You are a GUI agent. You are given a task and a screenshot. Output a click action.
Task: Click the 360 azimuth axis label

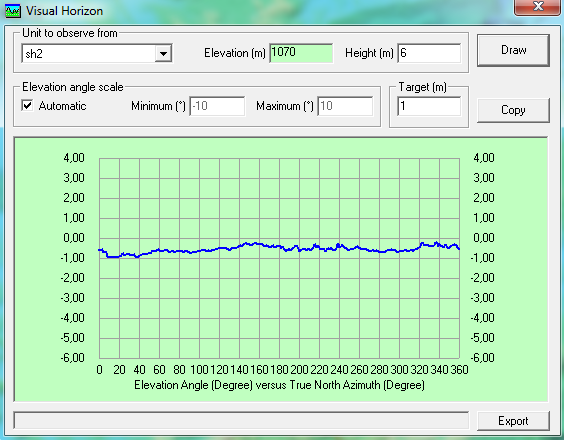[x=459, y=370]
